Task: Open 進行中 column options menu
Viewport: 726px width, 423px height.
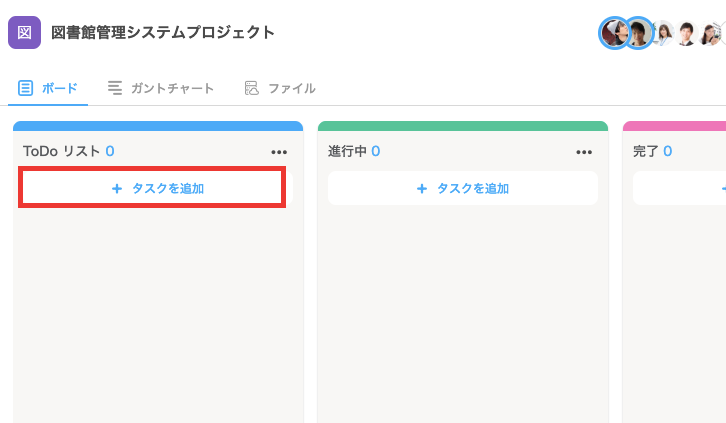Action: tap(584, 152)
